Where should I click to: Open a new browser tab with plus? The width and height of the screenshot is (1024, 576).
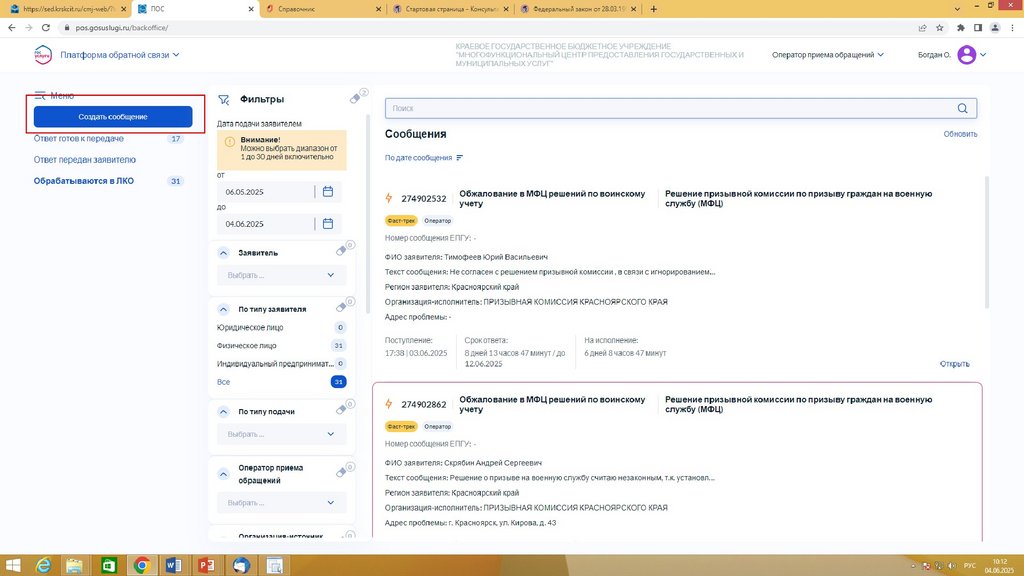[653, 8]
